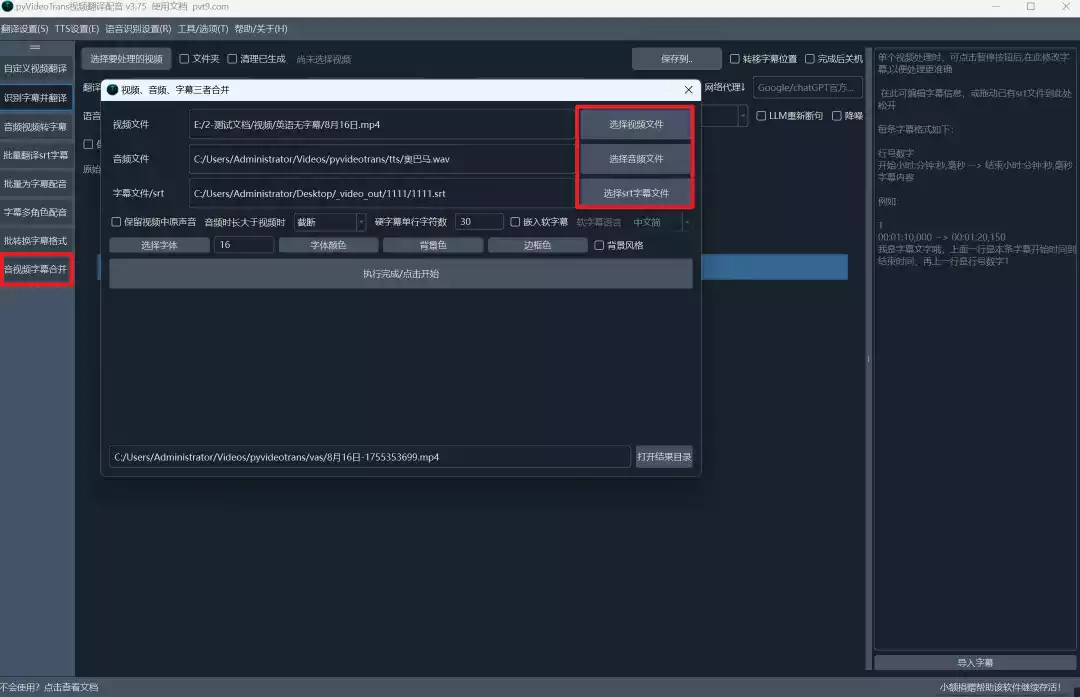This screenshot has width=1080, height=697.
Task: Expand the 中文简 soft subtitle language dropdown
Action: pos(659,222)
